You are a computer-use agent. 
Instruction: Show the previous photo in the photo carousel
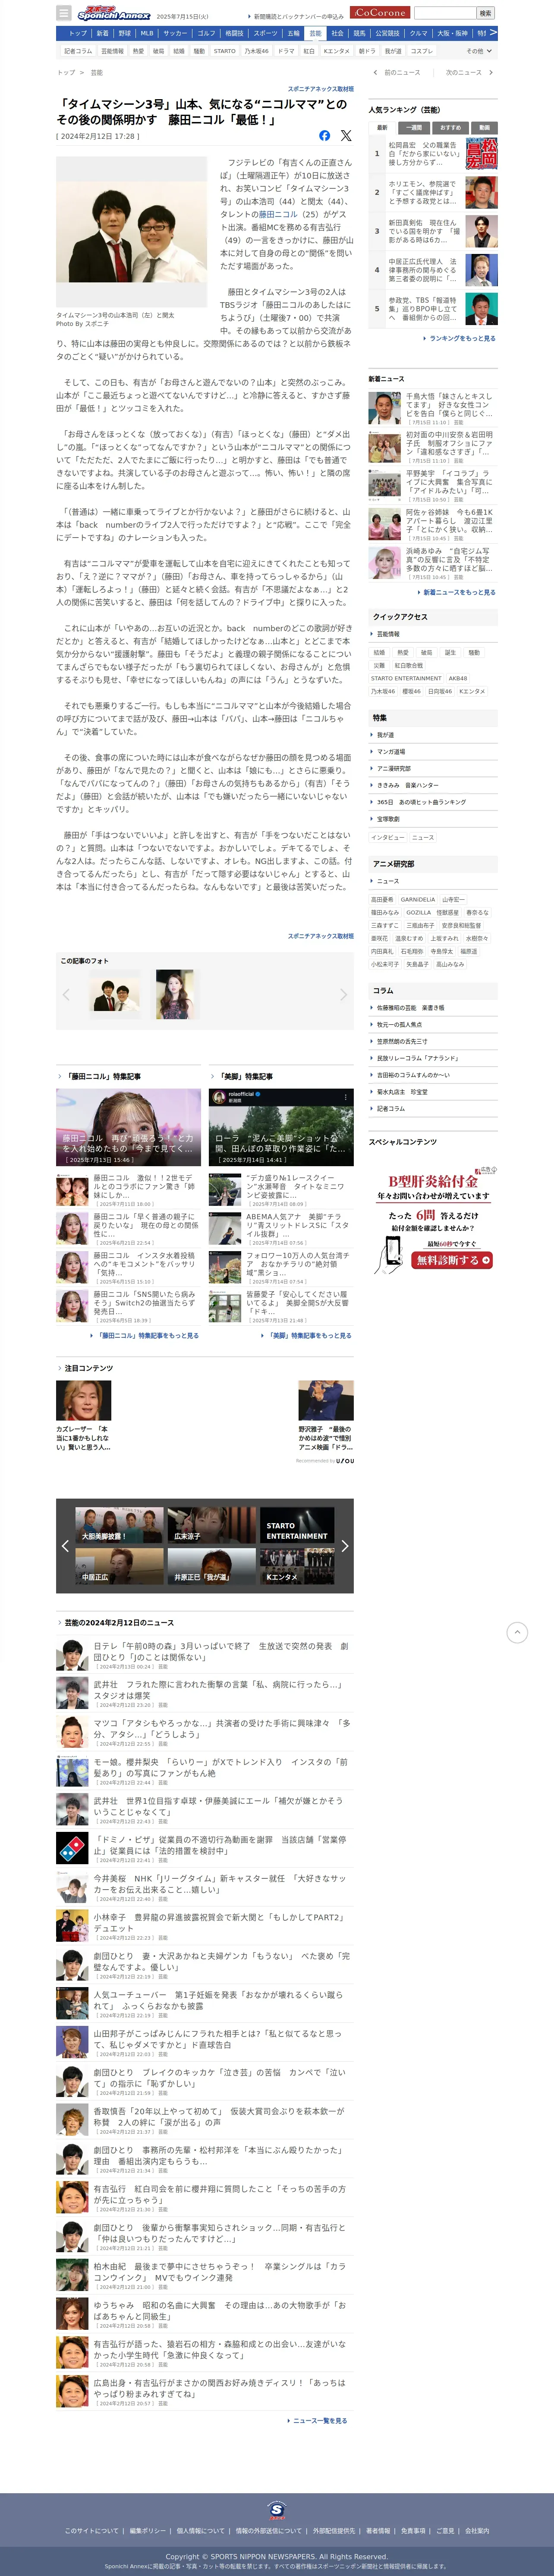[66, 994]
